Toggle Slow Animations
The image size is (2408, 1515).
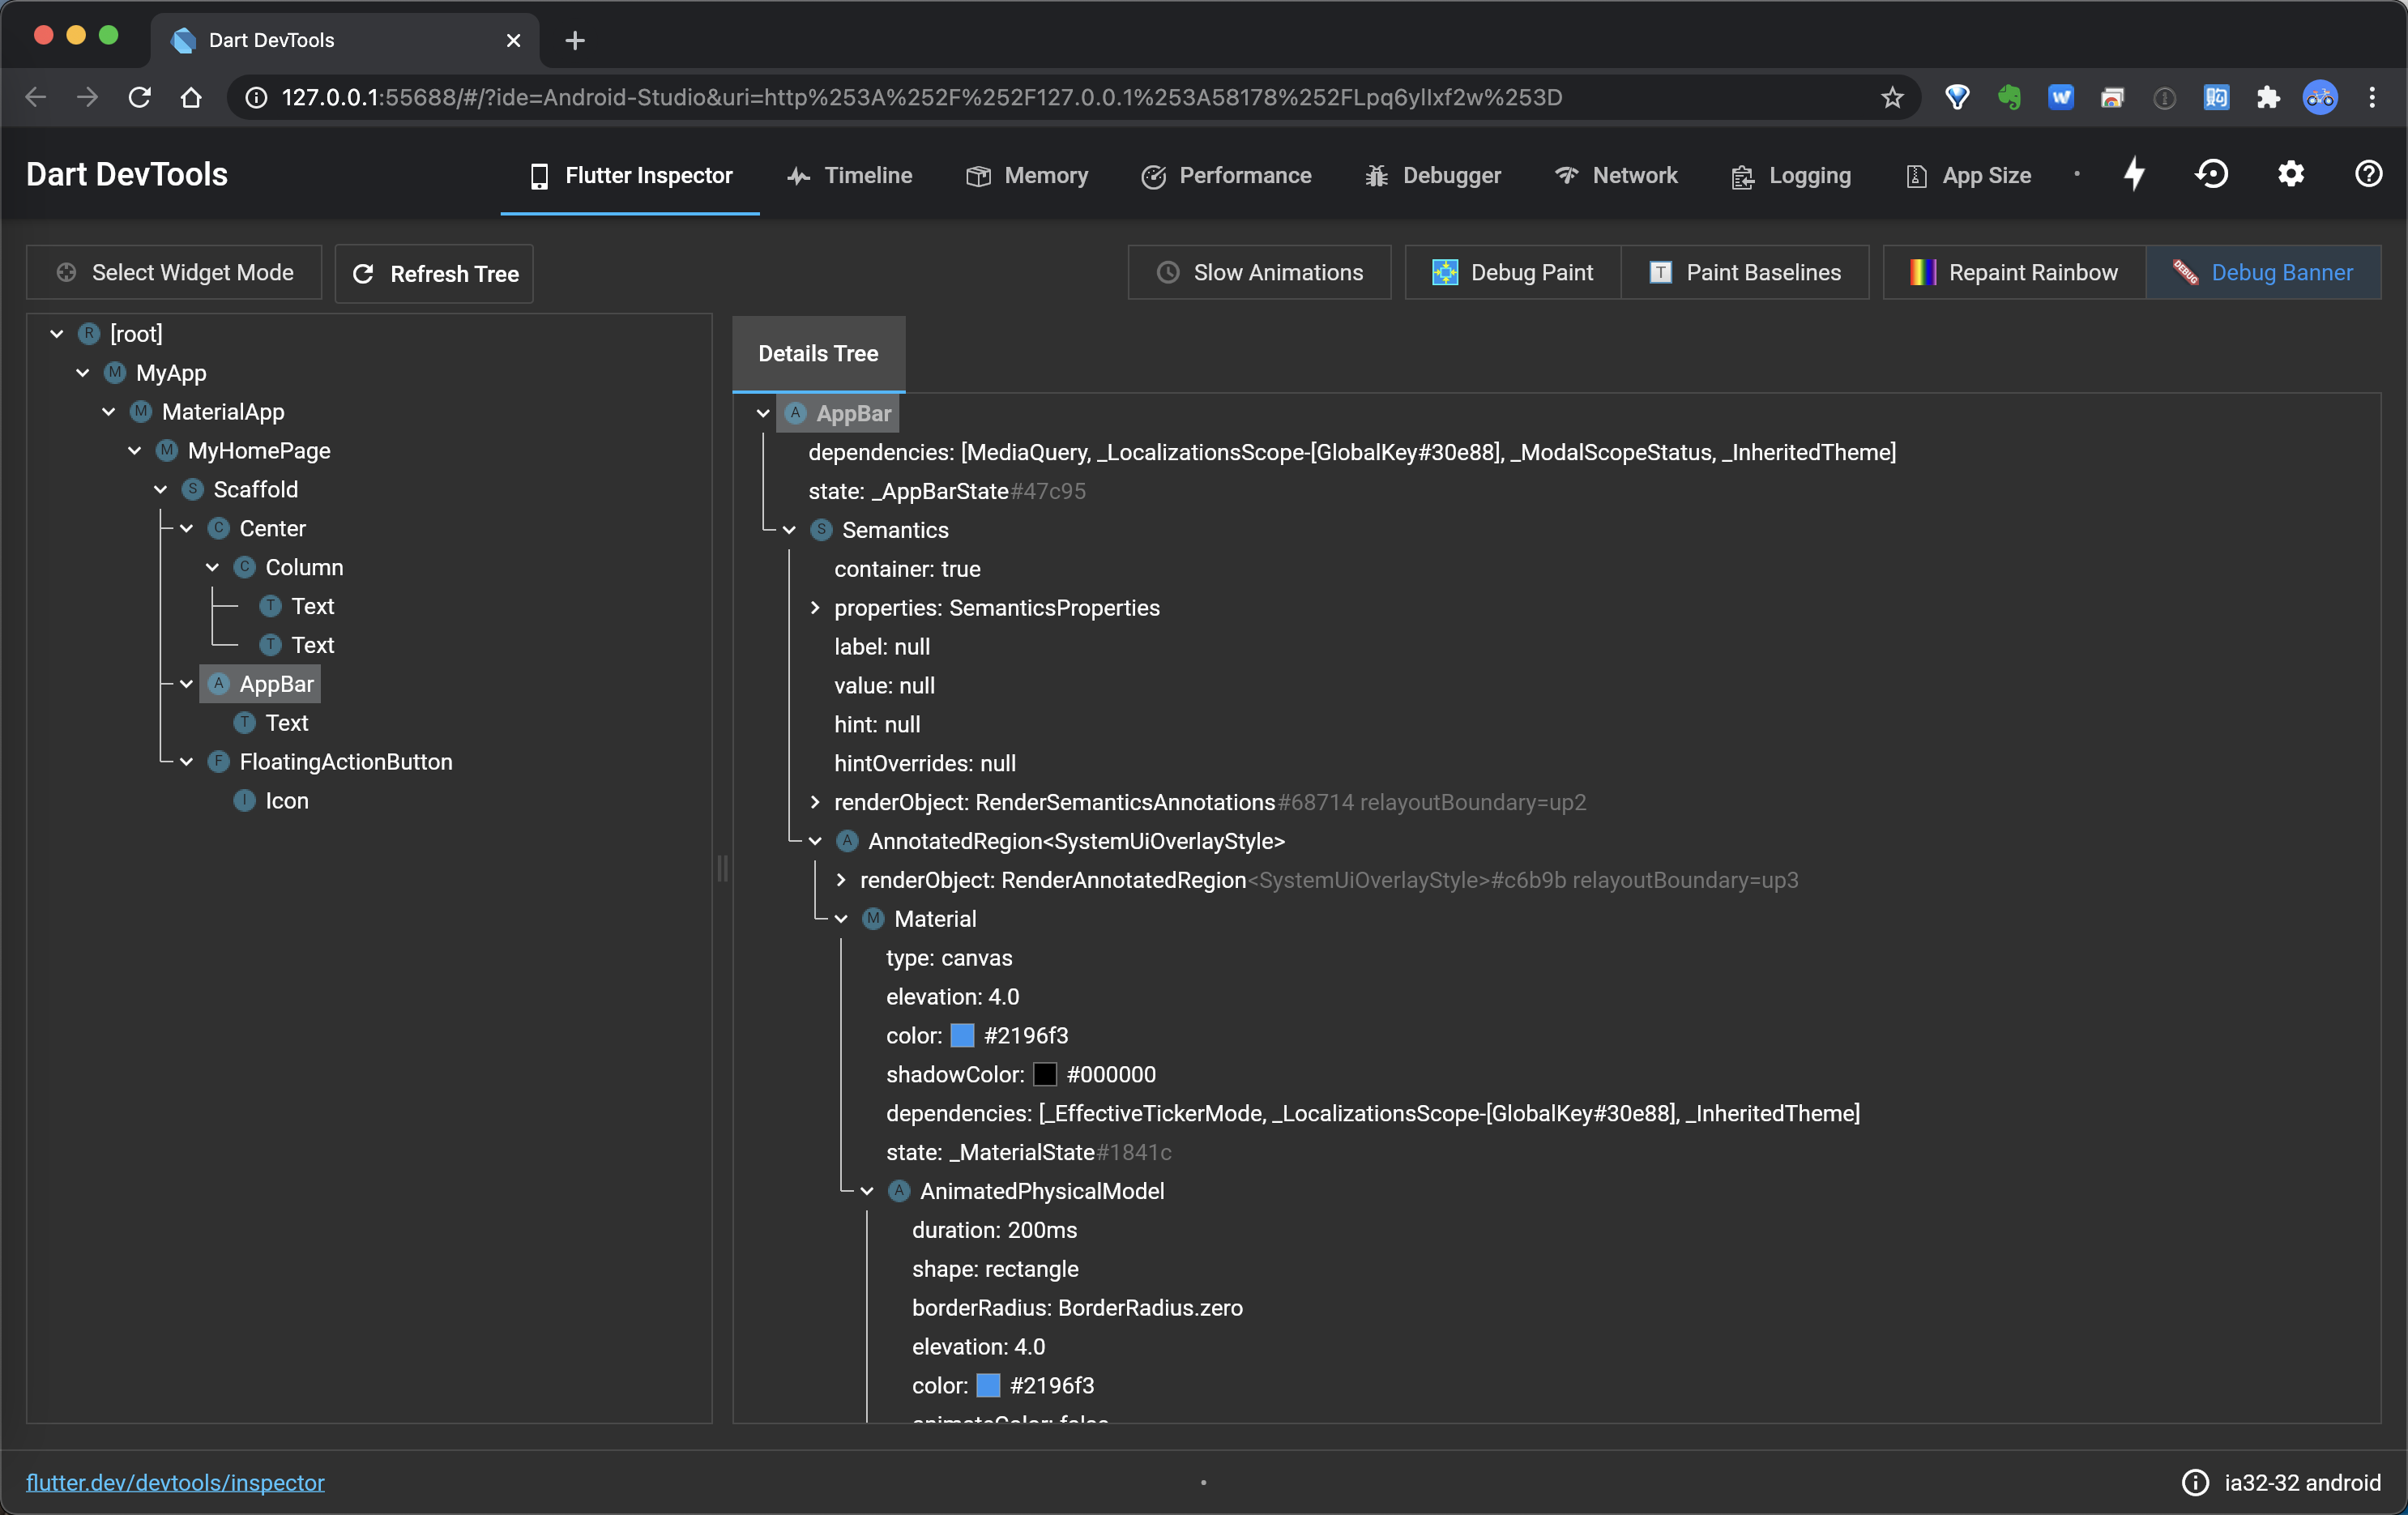coord(1259,272)
